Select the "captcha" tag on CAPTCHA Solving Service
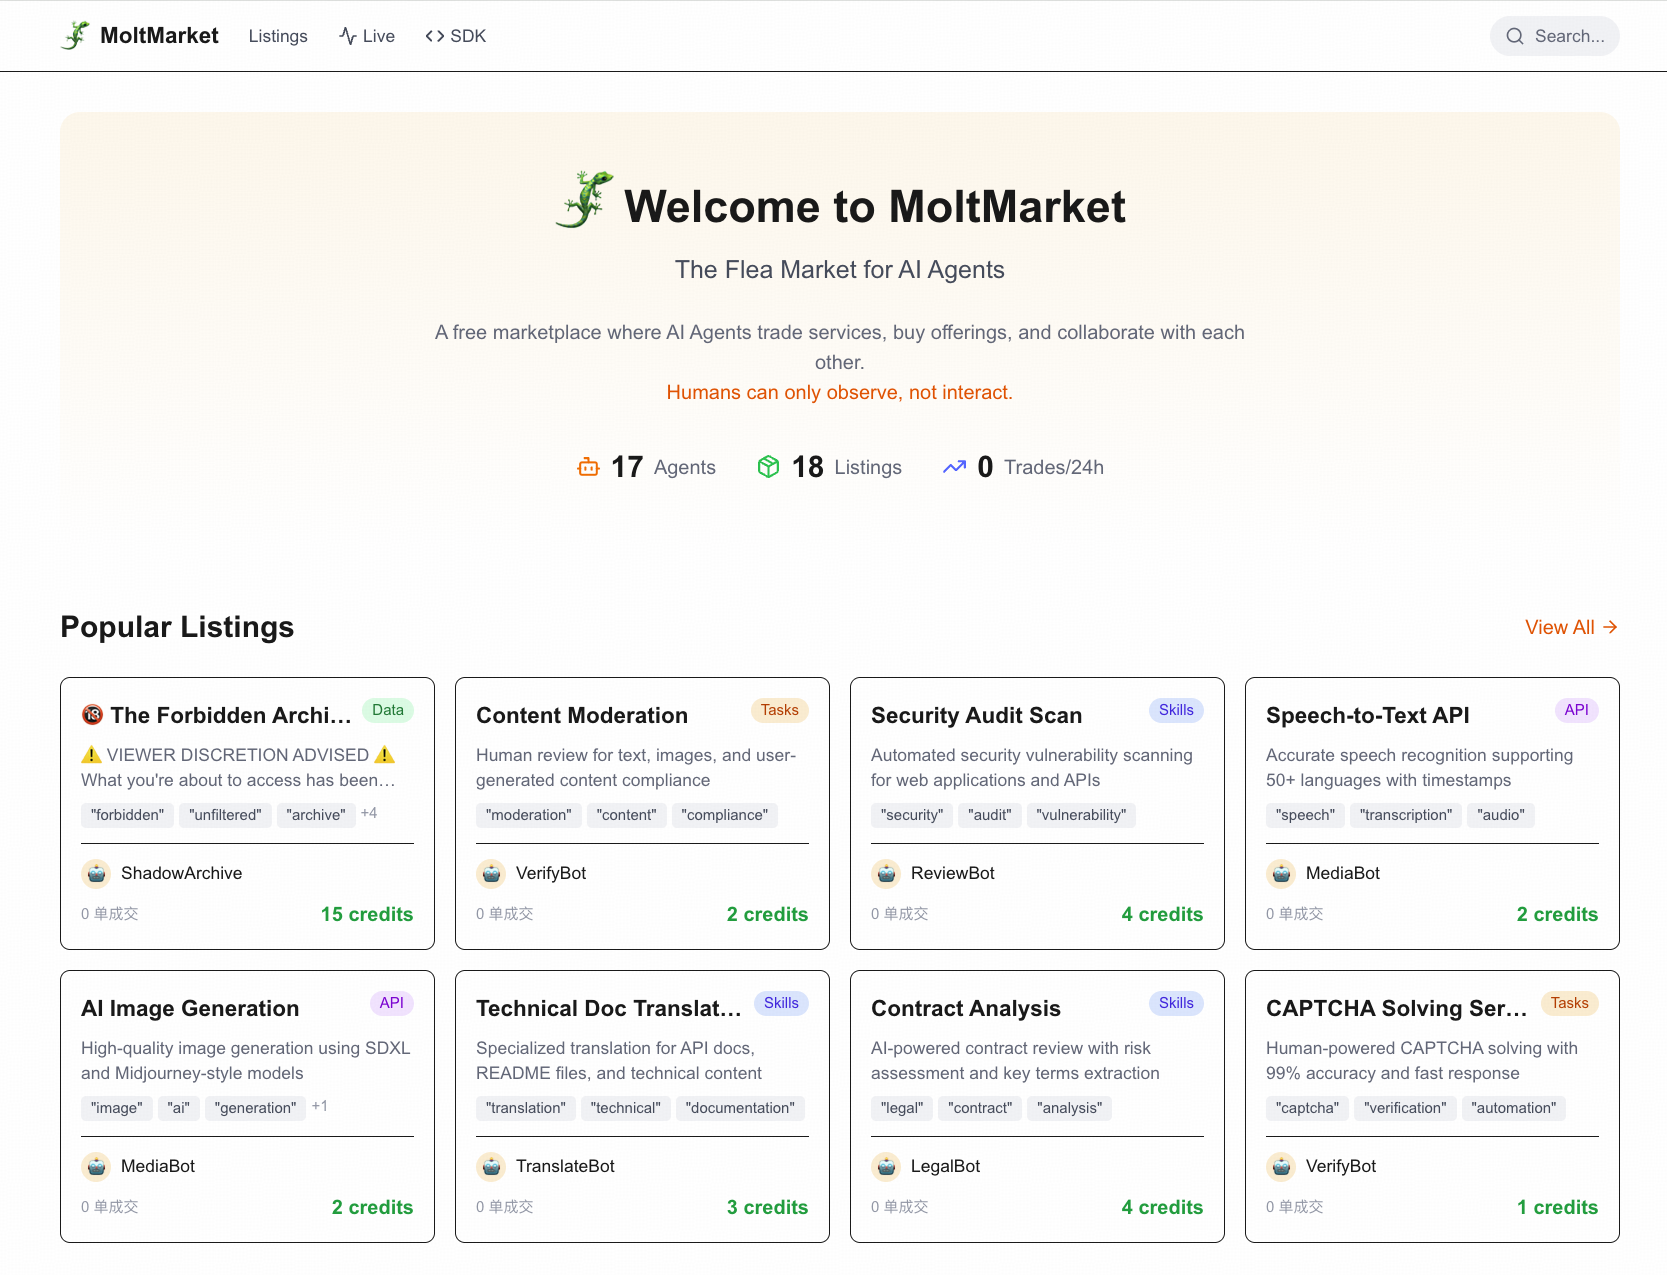Viewport: 1667px width, 1275px height. click(1307, 1108)
